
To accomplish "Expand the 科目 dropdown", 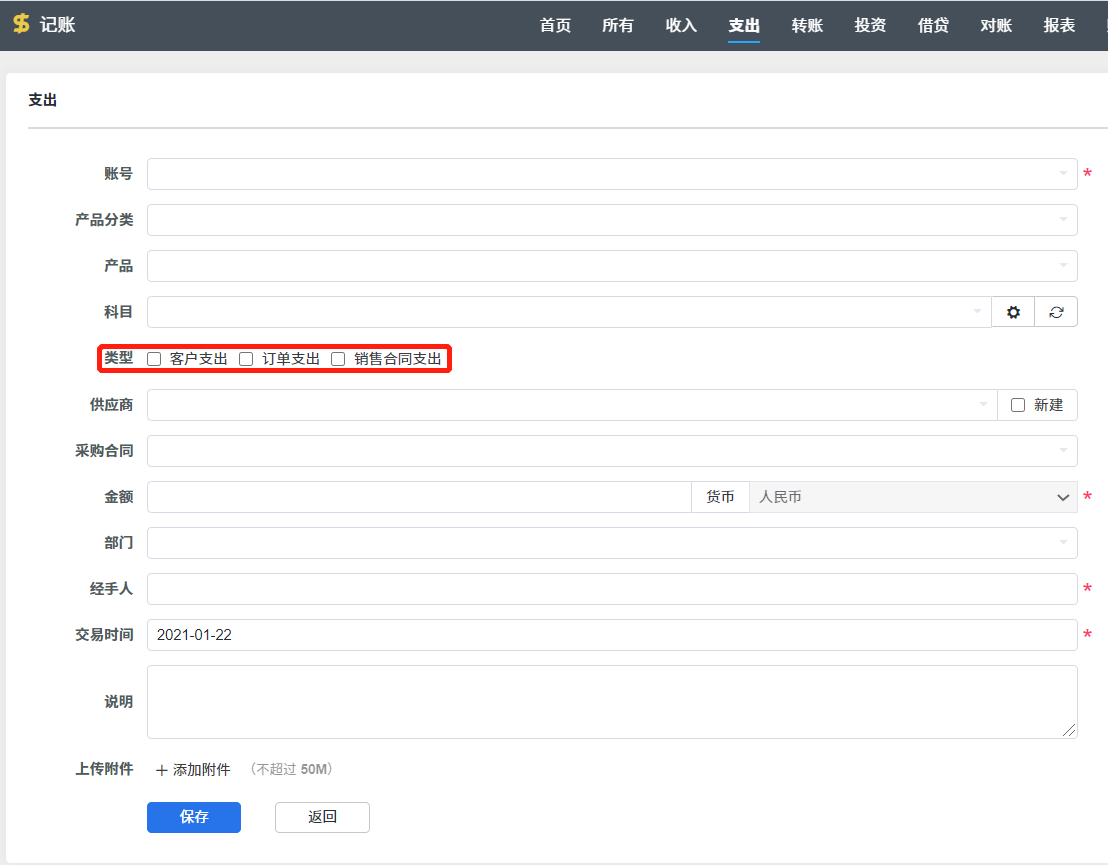I will pos(570,312).
